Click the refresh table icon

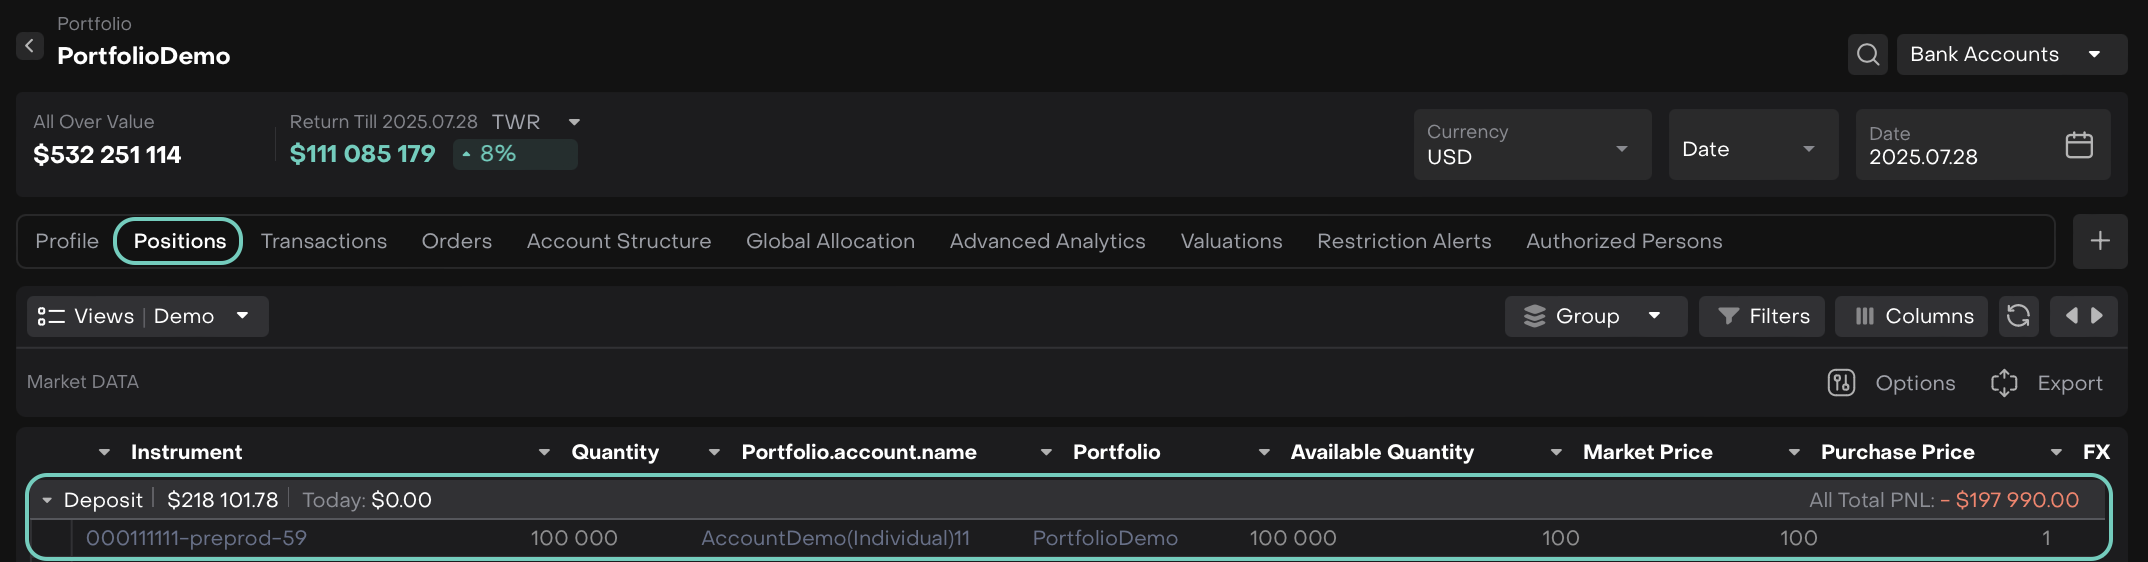point(2018,316)
